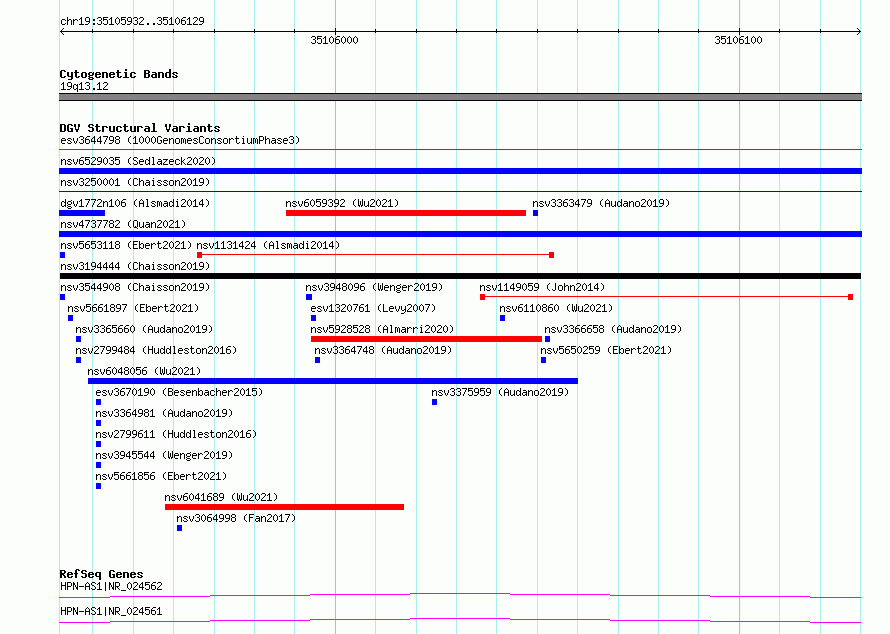The width and height of the screenshot is (890, 634).
Task: Click the nsv3364981 Audano2019 marker
Action: click(98, 423)
